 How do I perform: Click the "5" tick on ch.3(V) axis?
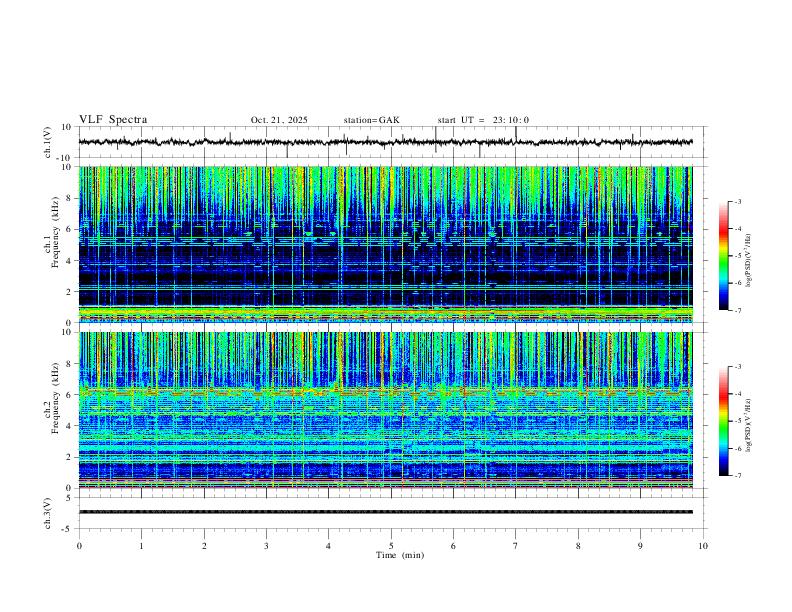(69, 498)
